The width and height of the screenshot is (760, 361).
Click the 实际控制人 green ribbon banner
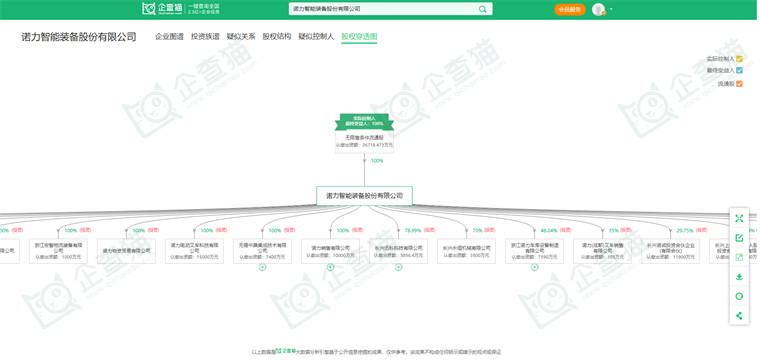[364, 121]
